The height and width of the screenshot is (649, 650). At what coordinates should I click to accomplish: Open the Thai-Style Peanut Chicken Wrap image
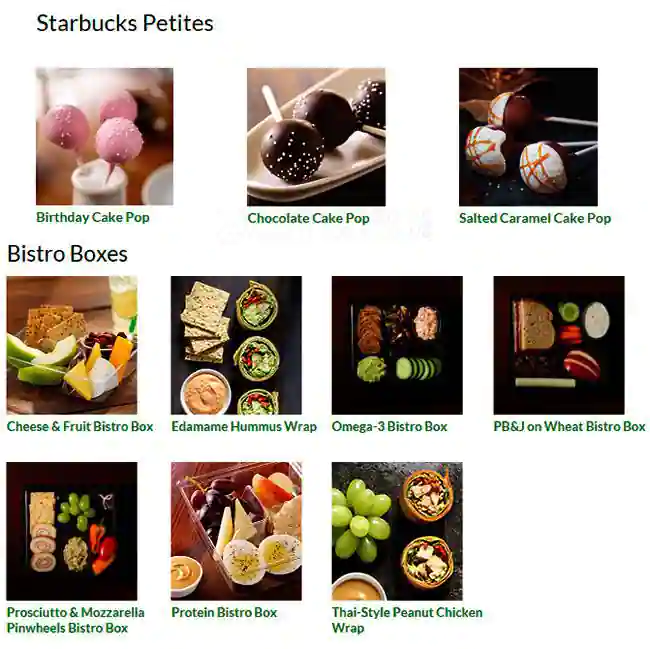click(397, 531)
